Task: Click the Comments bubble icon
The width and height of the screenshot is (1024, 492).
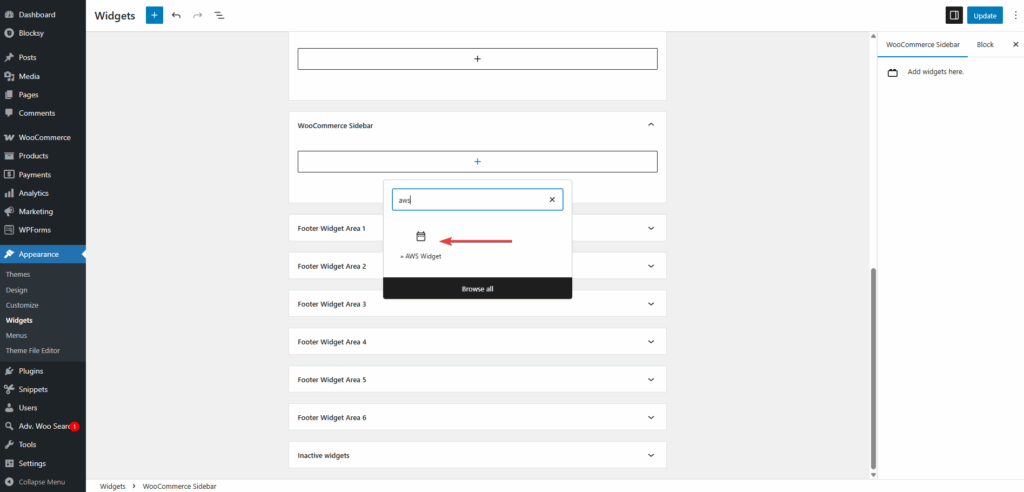Action: [9, 113]
